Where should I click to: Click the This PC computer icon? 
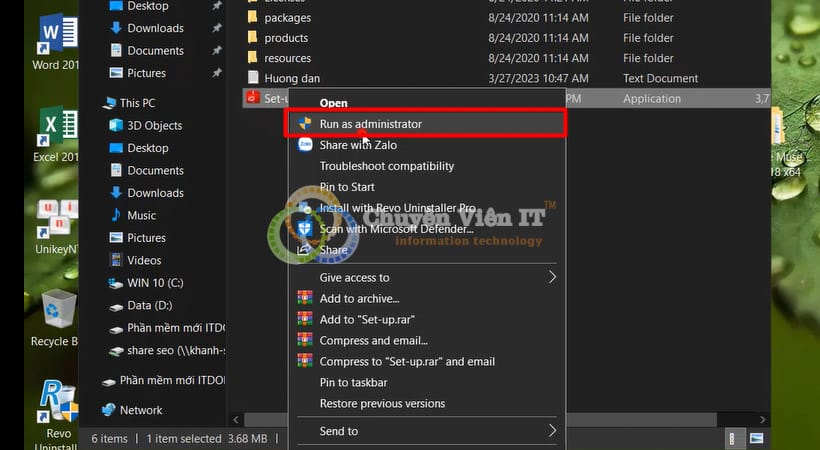click(109, 103)
